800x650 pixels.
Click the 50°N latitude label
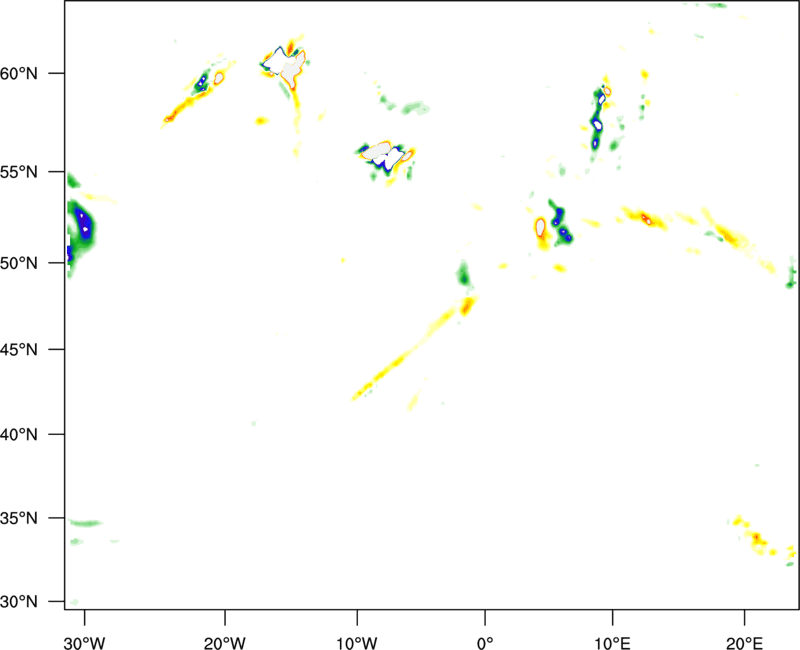click(19, 264)
